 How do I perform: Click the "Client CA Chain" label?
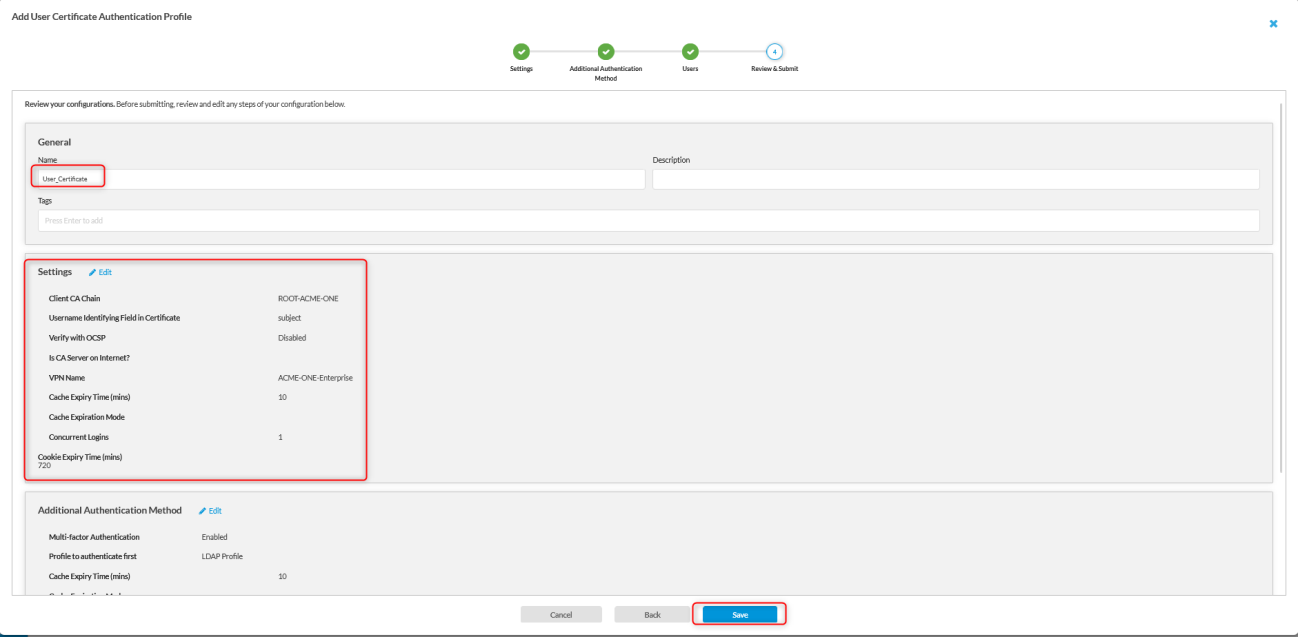point(75,298)
